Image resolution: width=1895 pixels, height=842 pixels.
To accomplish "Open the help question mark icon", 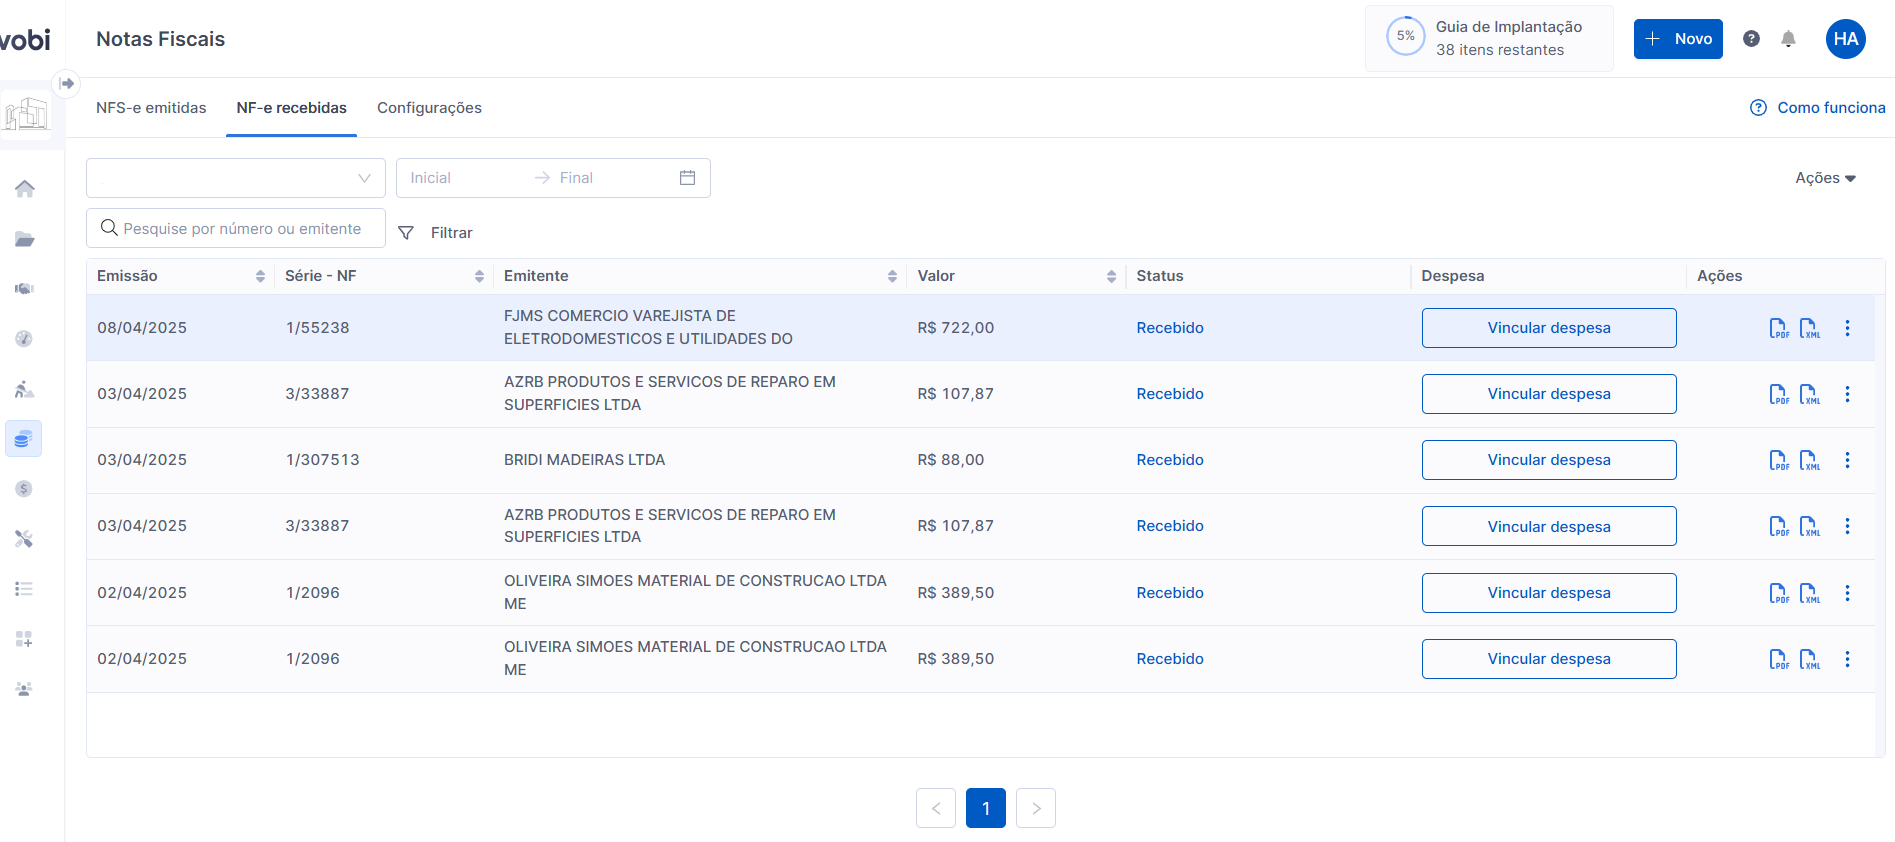I will pos(1751,39).
